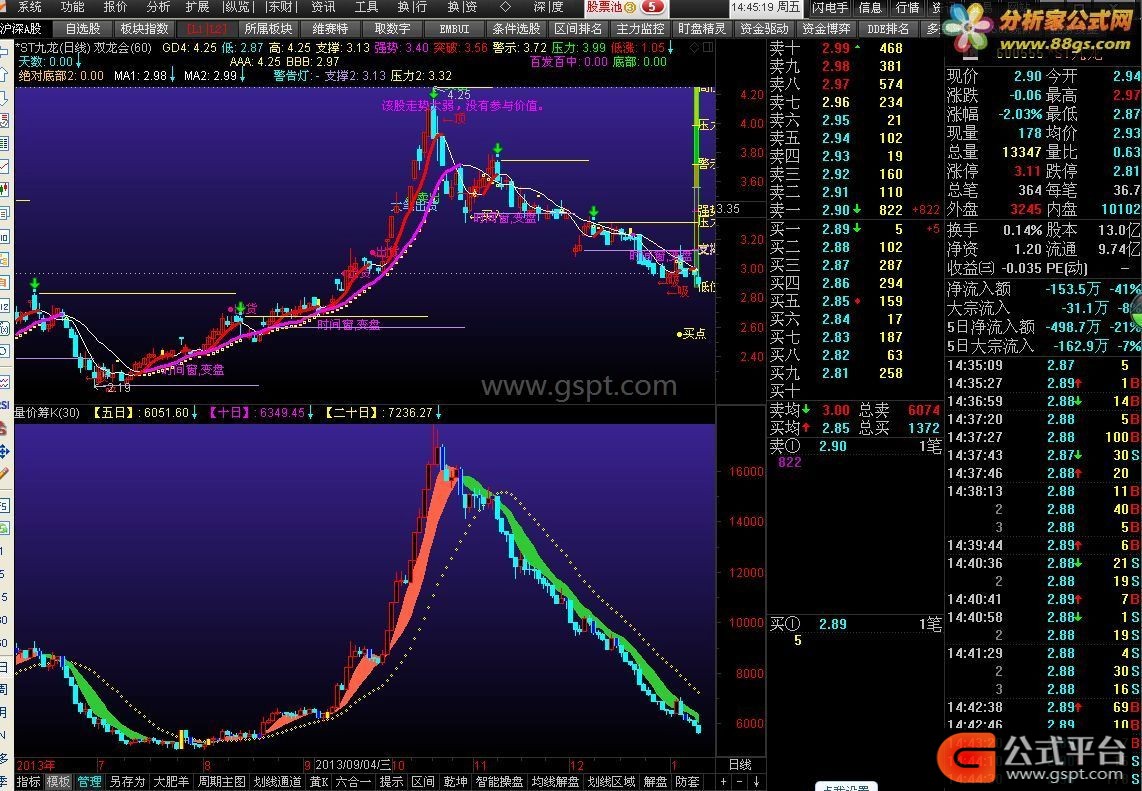Open the 日线 period selector
This screenshot has height=791, width=1142.
click(740, 765)
